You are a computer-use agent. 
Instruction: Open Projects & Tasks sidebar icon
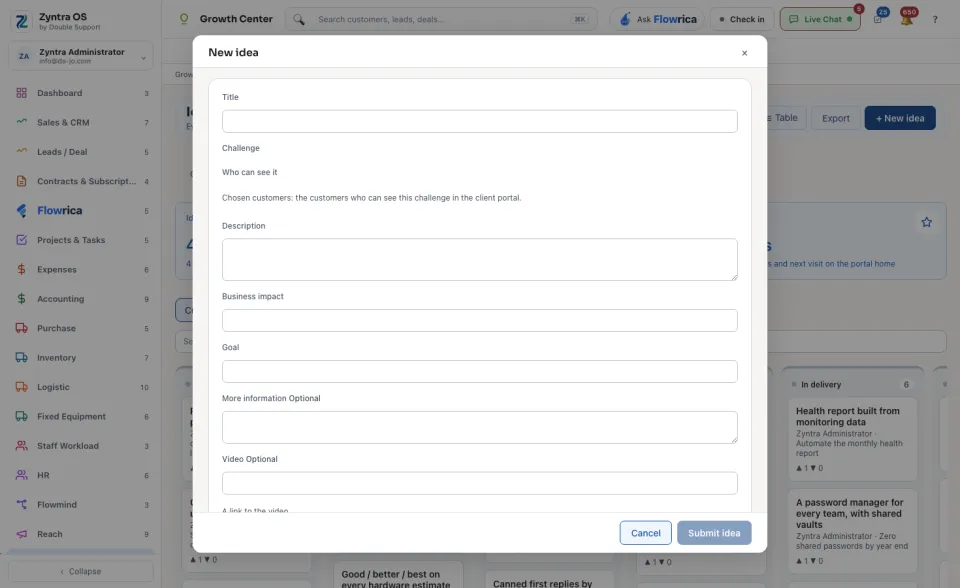click(21, 239)
